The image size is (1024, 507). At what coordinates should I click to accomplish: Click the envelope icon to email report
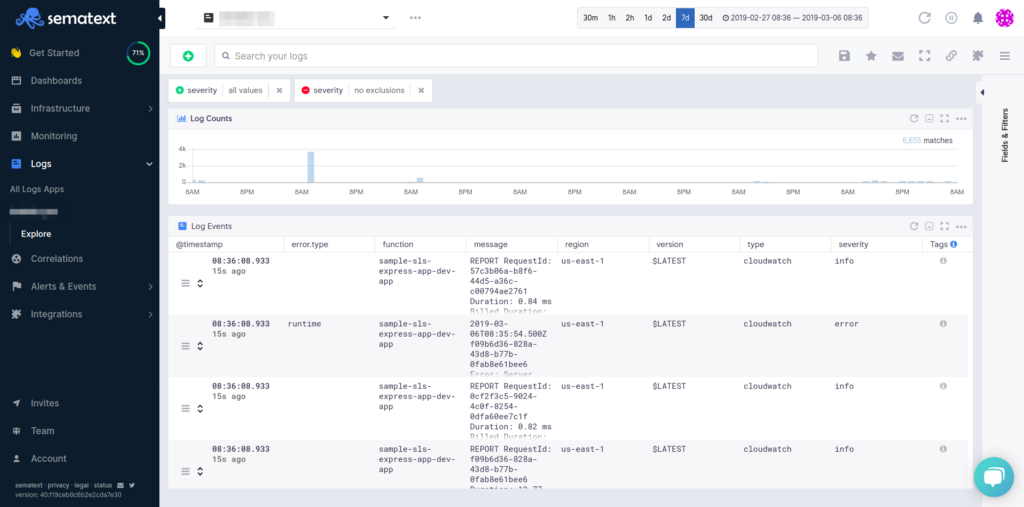click(x=898, y=56)
